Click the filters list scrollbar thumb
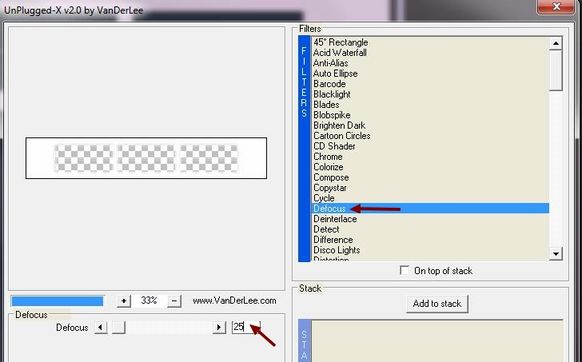The image size is (582, 362). tap(556, 71)
